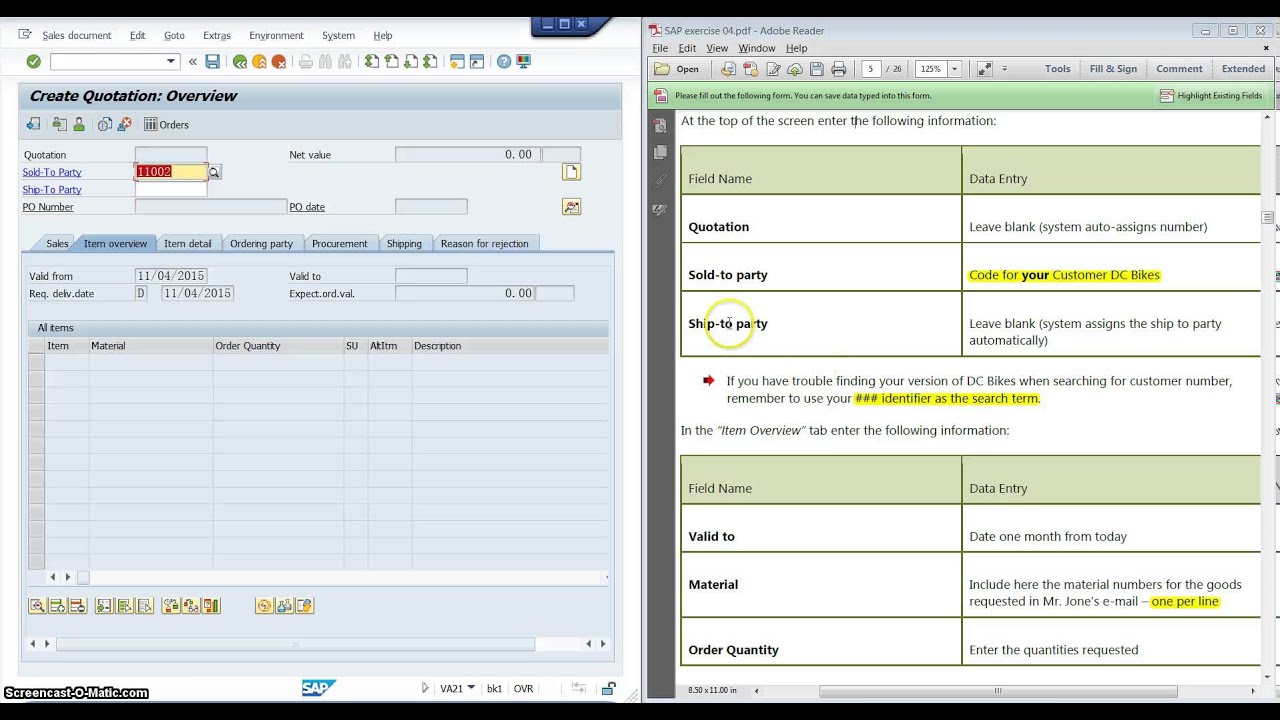The image size is (1280, 720).
Task: Open the System menu in SAP
Action: pos(338,35)
